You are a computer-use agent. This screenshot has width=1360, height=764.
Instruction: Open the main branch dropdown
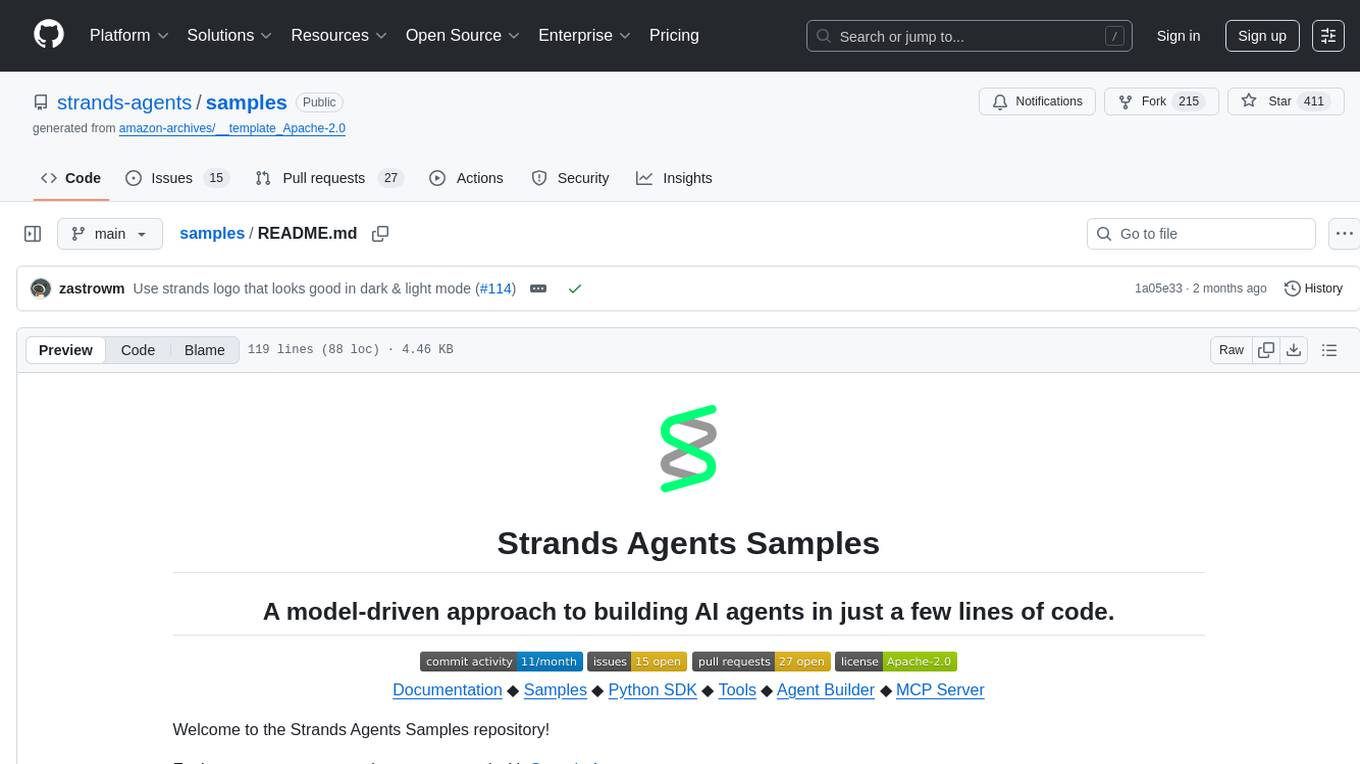(x=110, y=234)
